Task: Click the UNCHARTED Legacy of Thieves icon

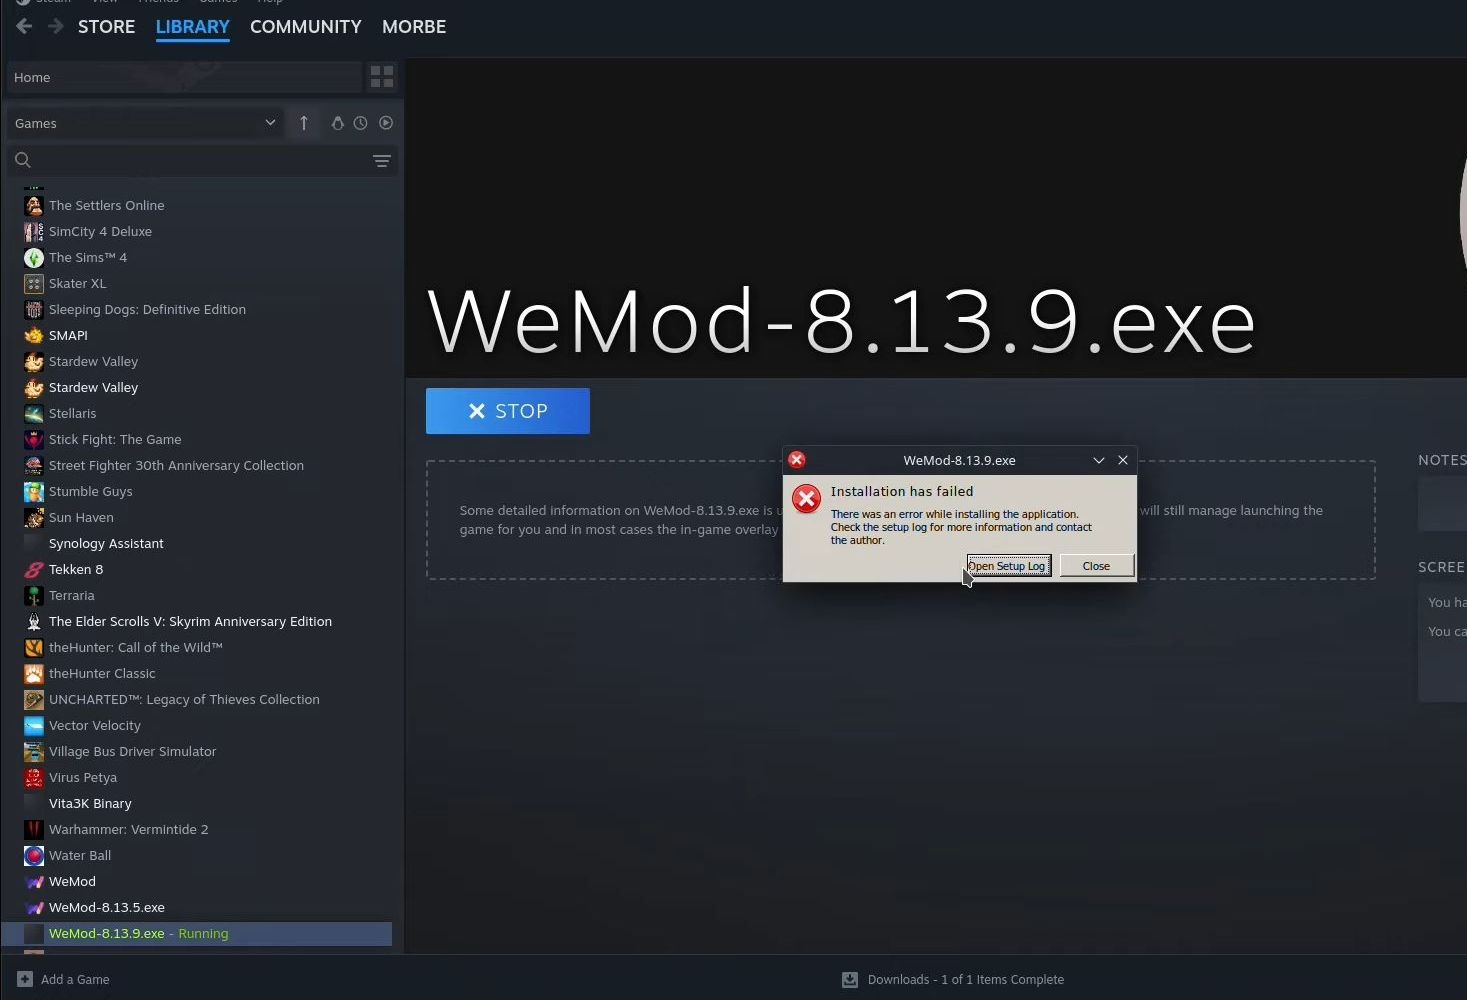Action: (34, 699)
